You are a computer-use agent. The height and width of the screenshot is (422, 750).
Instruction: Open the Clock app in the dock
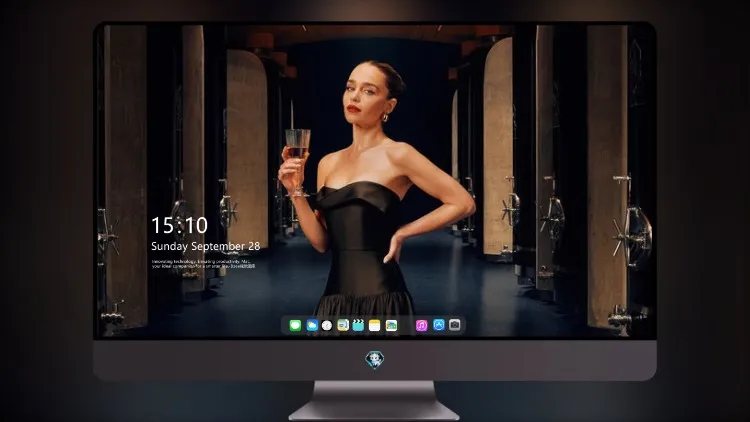(327, 325)
